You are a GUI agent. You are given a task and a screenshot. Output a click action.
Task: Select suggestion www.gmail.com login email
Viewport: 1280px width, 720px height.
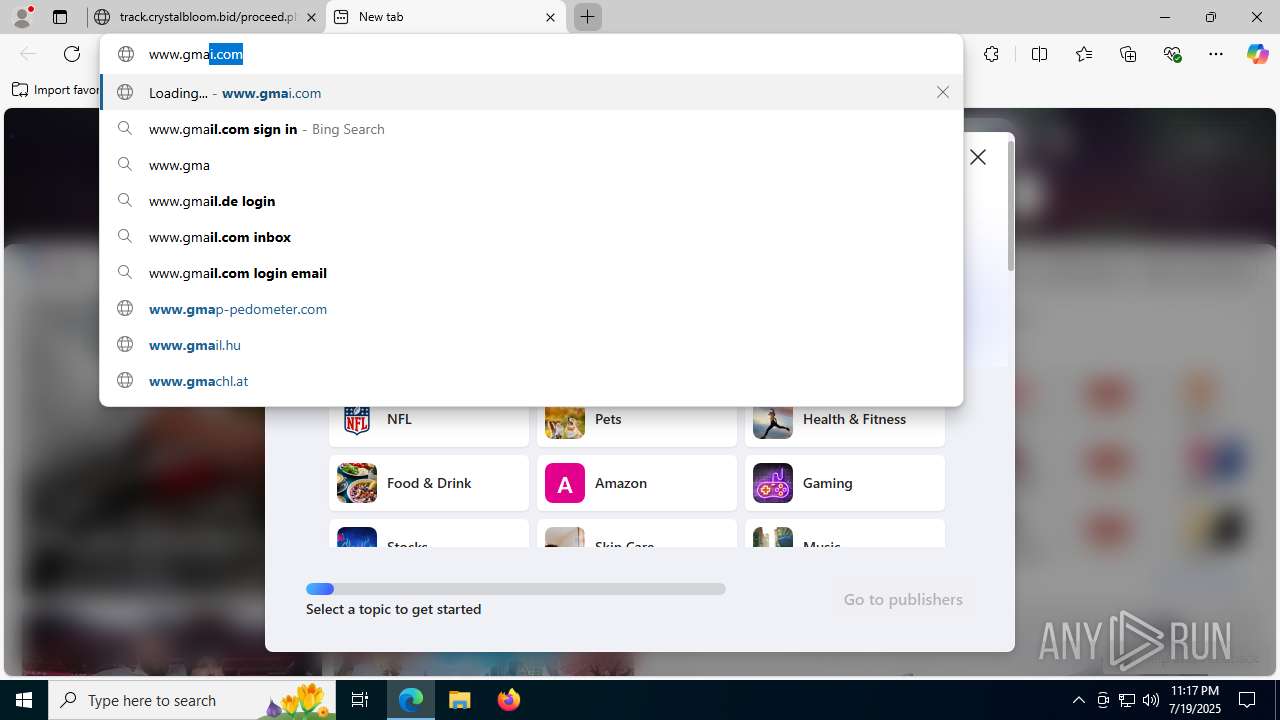(x=531, y=273)
